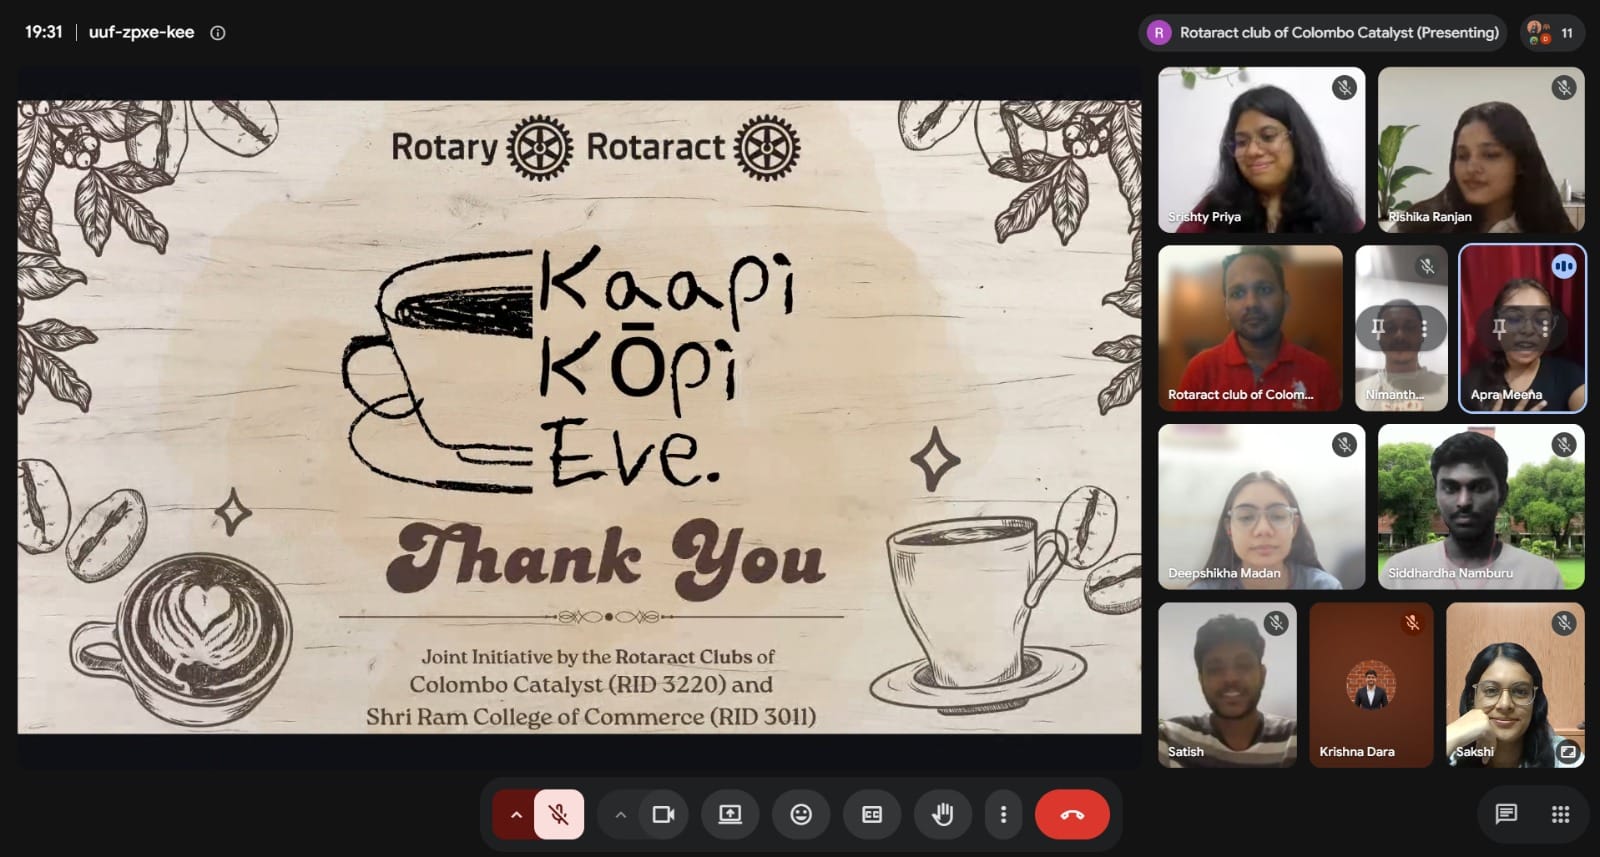Open the three-dot more options menu in the call bar
Viewport: 1600px width, 857px height.
[1003, 815]
